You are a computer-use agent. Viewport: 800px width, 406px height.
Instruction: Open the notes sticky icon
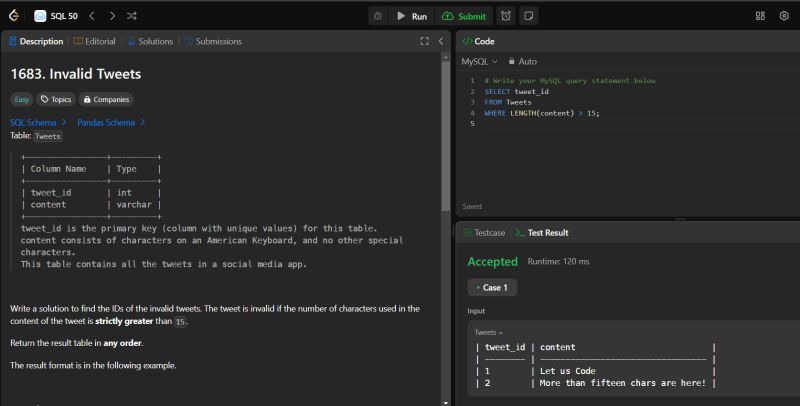(x=529, y=16)
